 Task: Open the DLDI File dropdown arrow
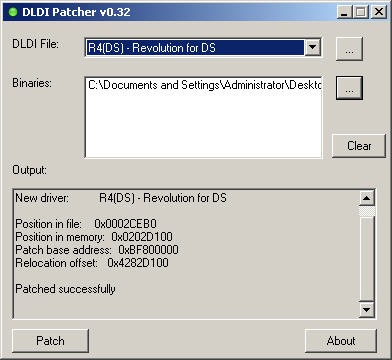[x=312, y=47]
